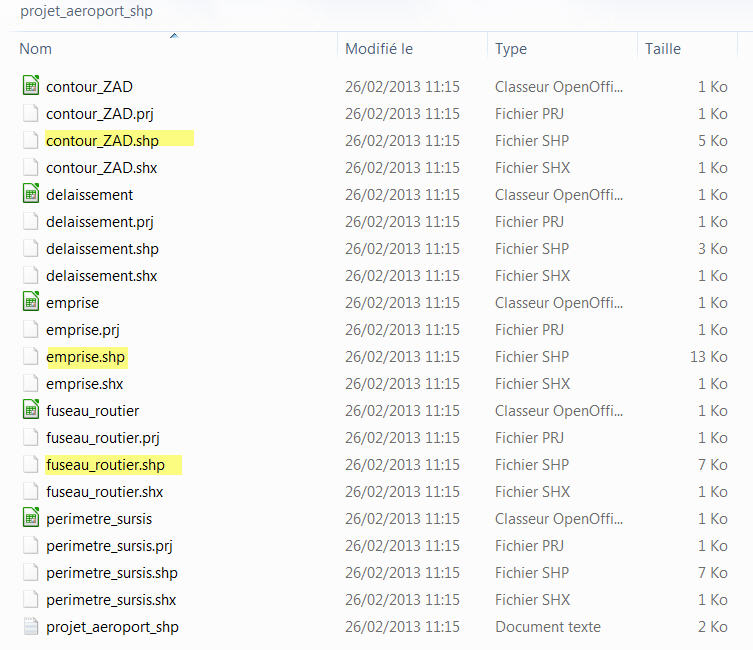Select the contour_ZAD.shx file
This screenshot has width=753, height=650.
tap(101, 167)
